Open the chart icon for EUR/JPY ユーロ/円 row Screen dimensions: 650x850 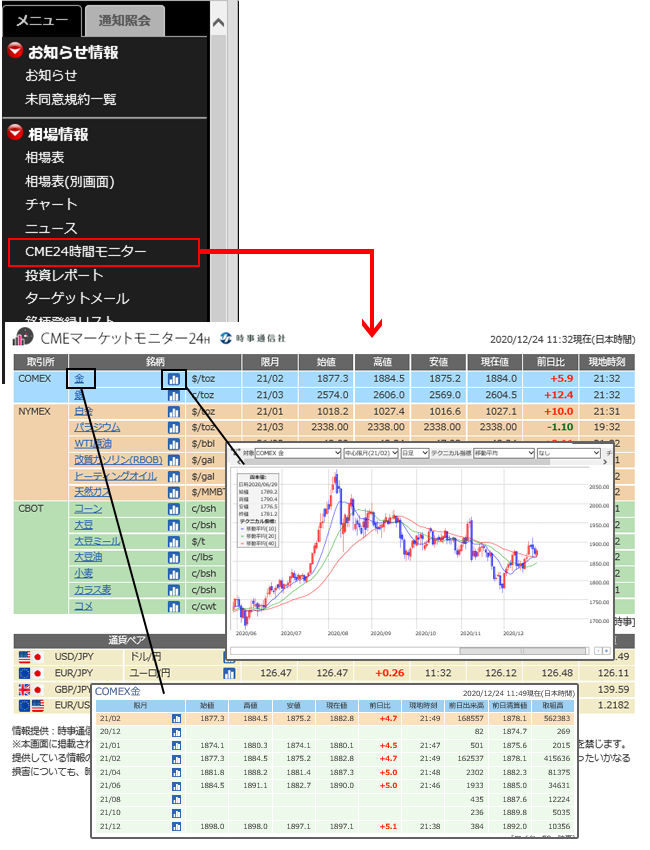pyautogui.click(x=229, y=673)
